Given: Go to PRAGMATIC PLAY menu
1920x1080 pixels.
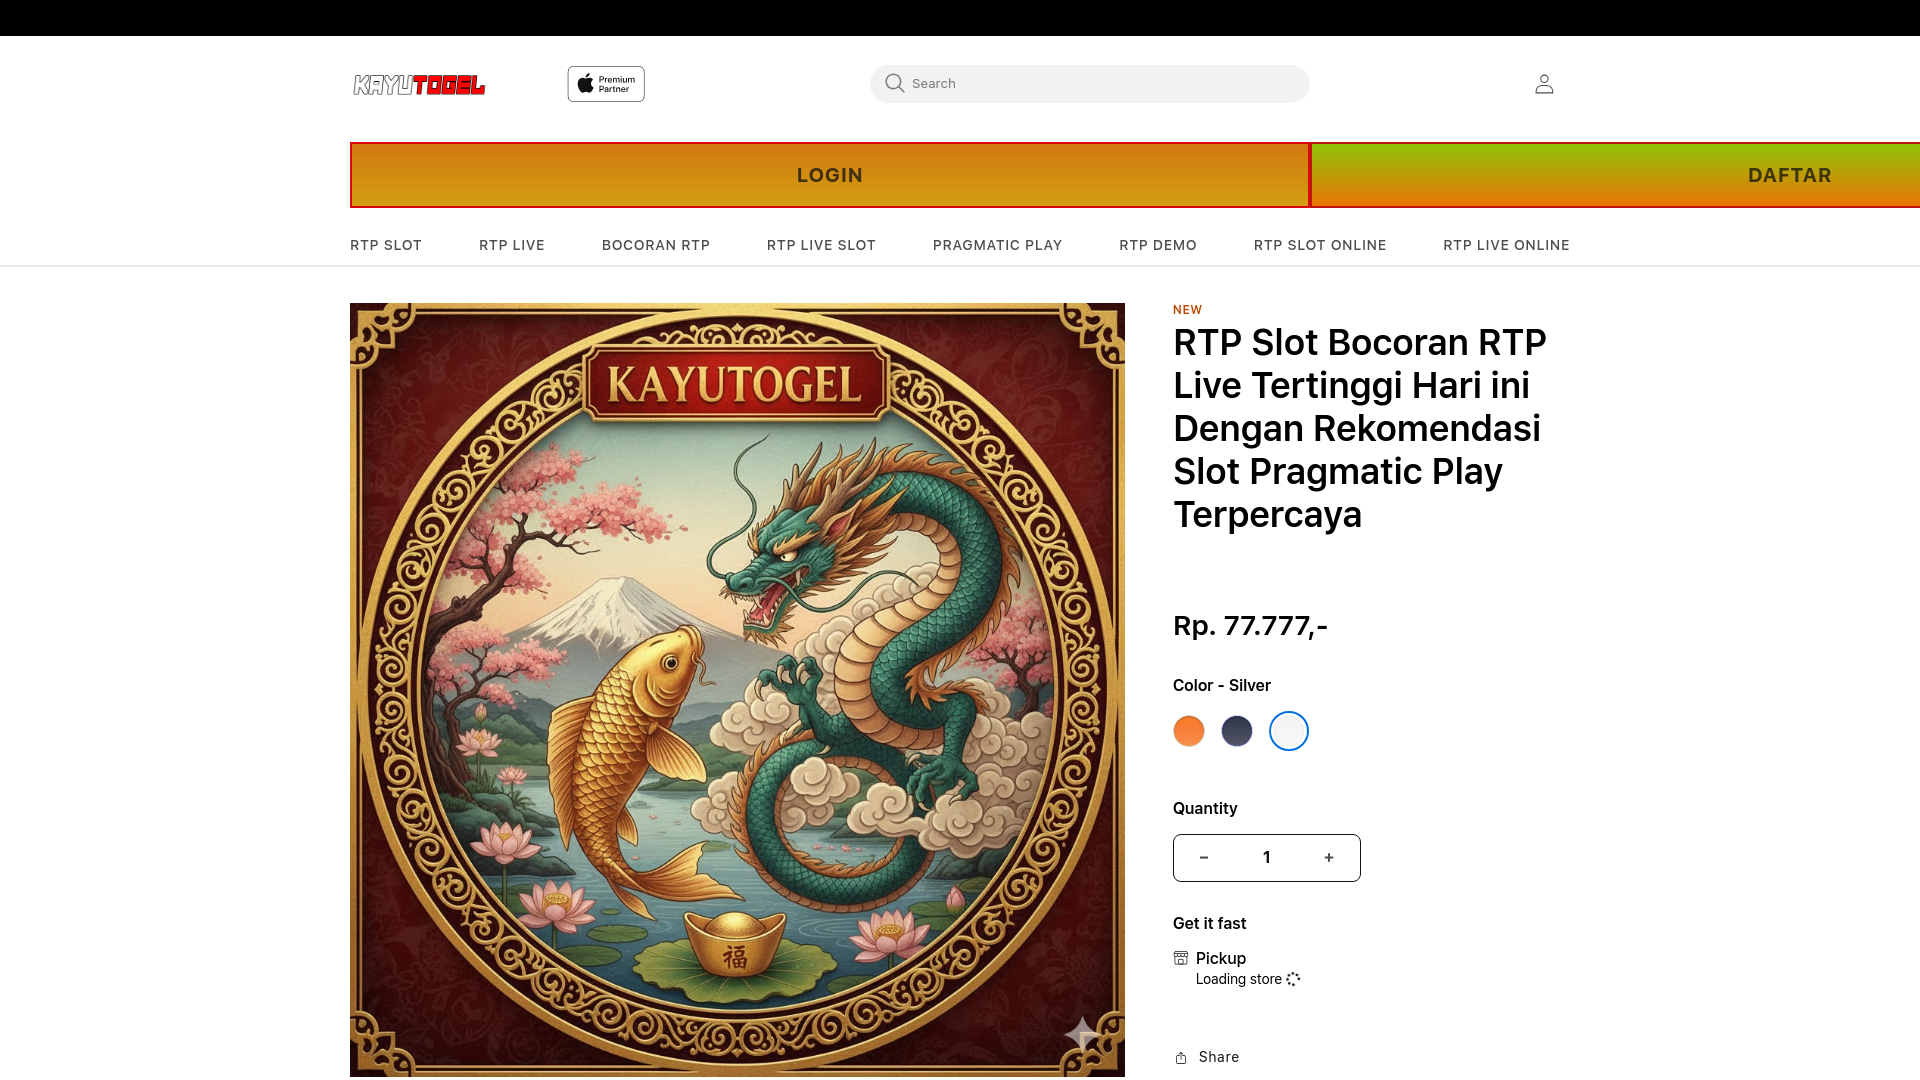Looking at the screenshot, I should click(997, 245).
